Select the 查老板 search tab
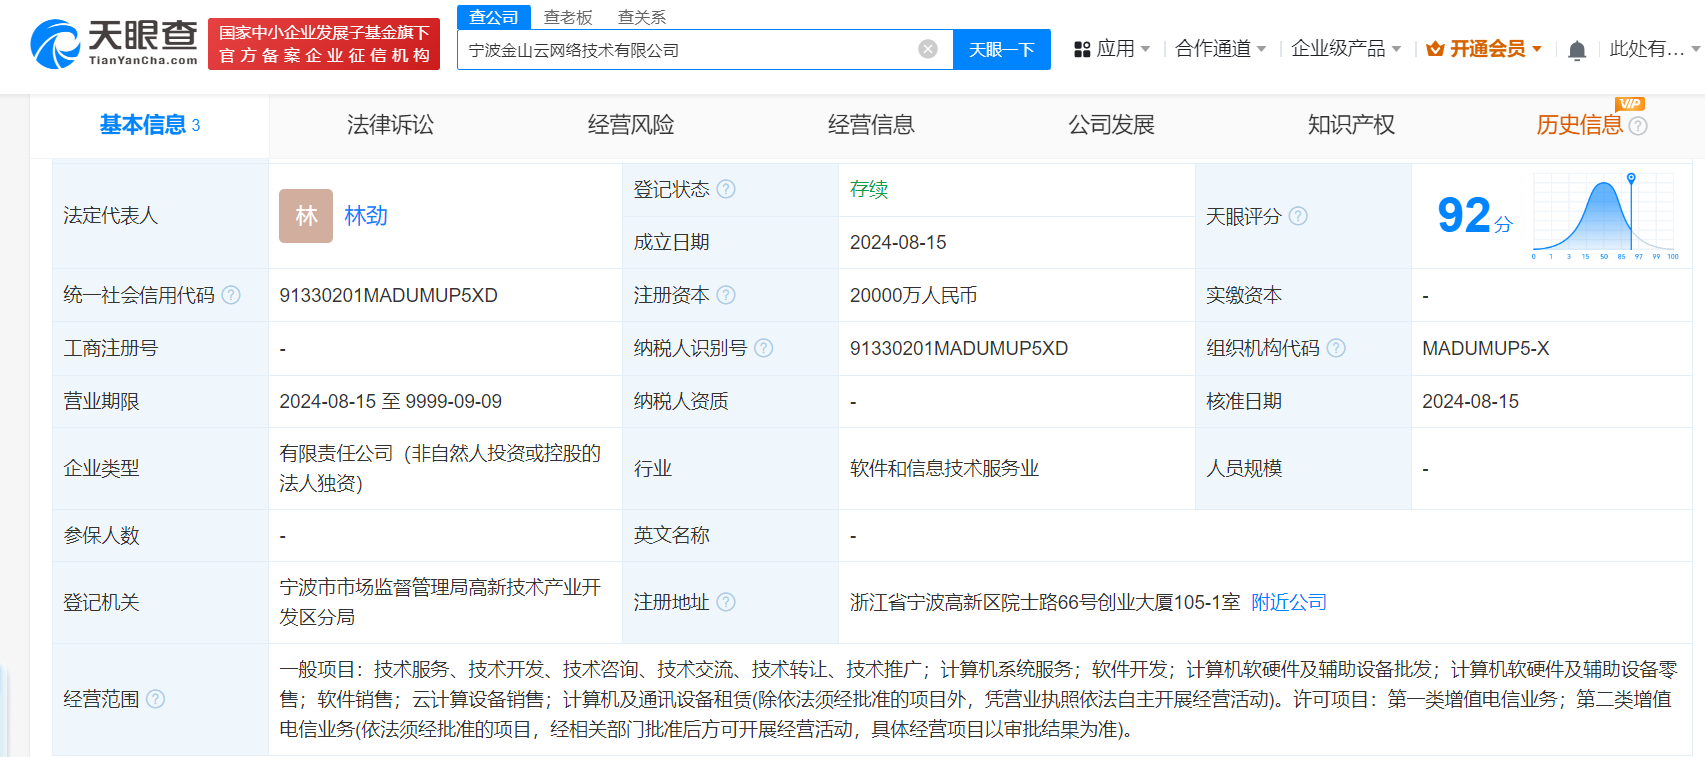This screenshot has height=757, width=1705. click(568, 17)
